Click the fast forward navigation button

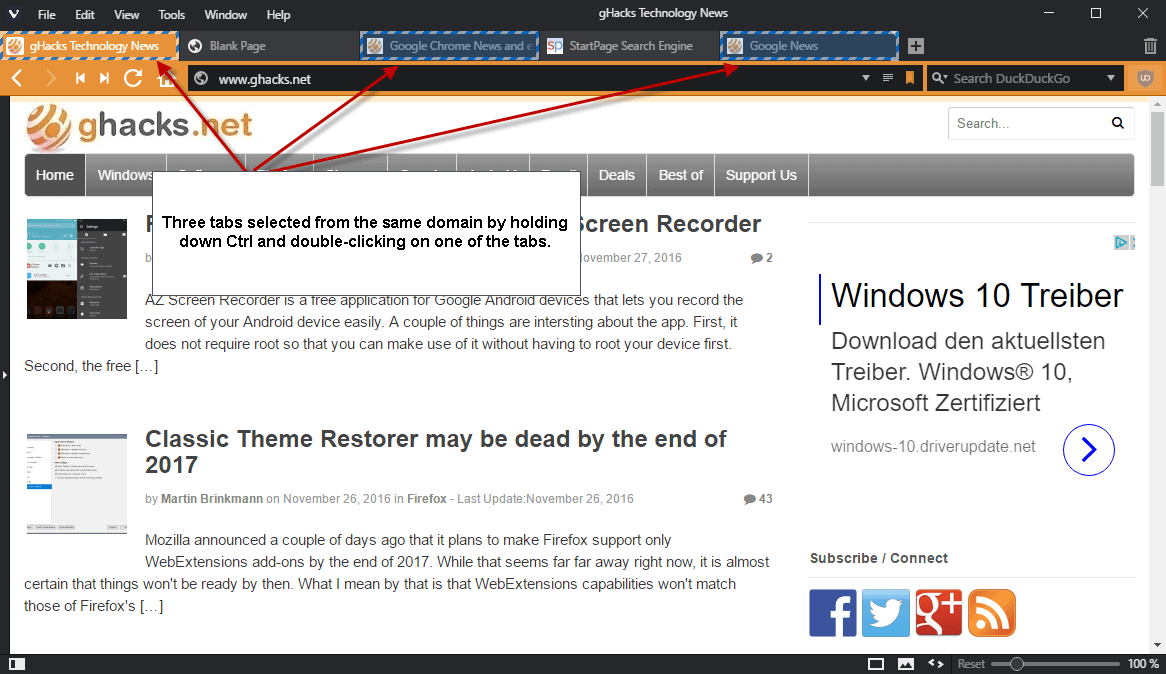[x=105, y=78]
